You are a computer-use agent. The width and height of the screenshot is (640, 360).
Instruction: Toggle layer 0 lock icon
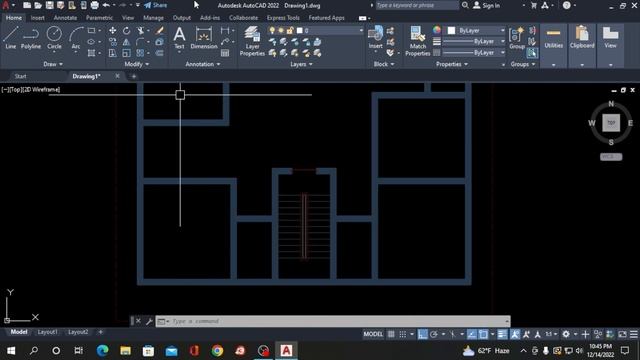[x=290, y=31]
